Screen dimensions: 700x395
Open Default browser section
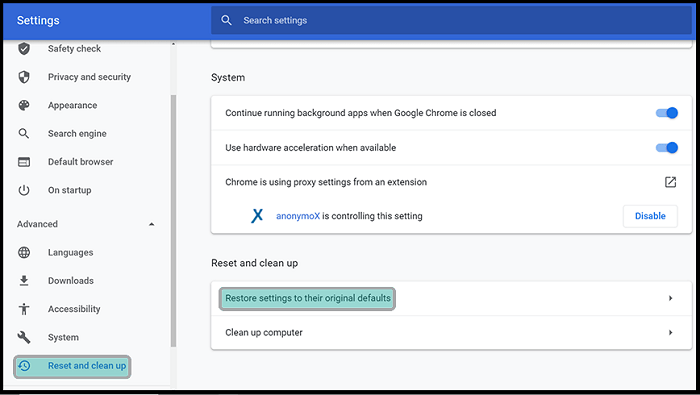[80, 162]
